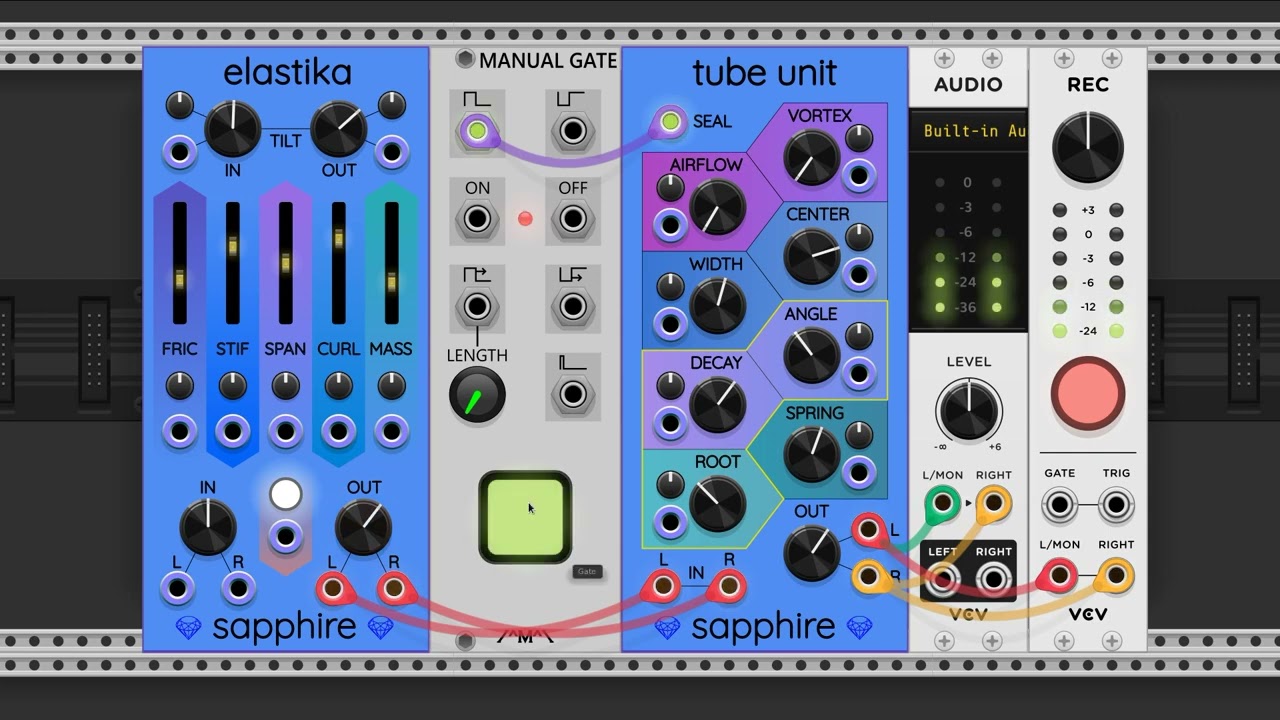This screenshot has height=720, width=1280.
Task: Click the Tube Unit DECAY attenuverter knob
Action: [671, 386]
